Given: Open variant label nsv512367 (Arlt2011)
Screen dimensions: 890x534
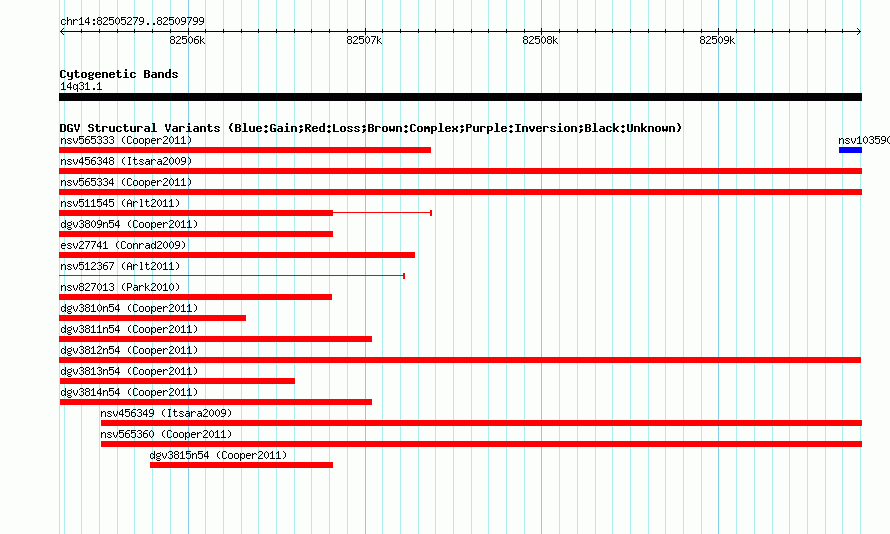Looking at the screenshot, I should [120, 266].
